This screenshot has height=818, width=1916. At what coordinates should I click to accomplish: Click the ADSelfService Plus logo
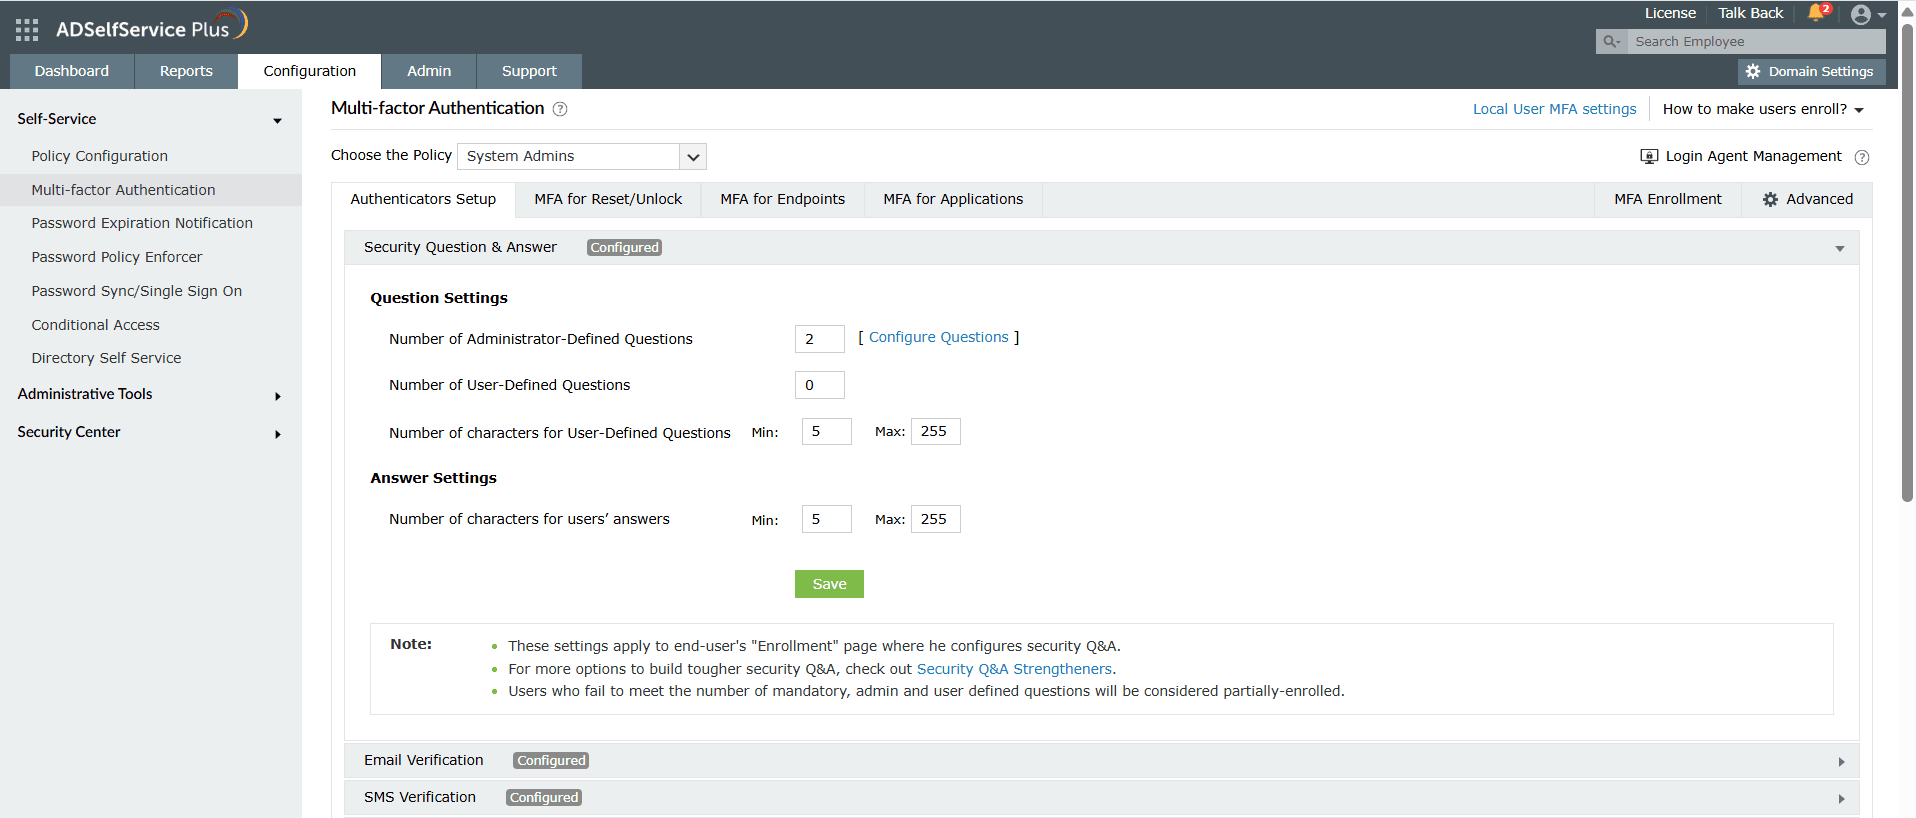151,27
